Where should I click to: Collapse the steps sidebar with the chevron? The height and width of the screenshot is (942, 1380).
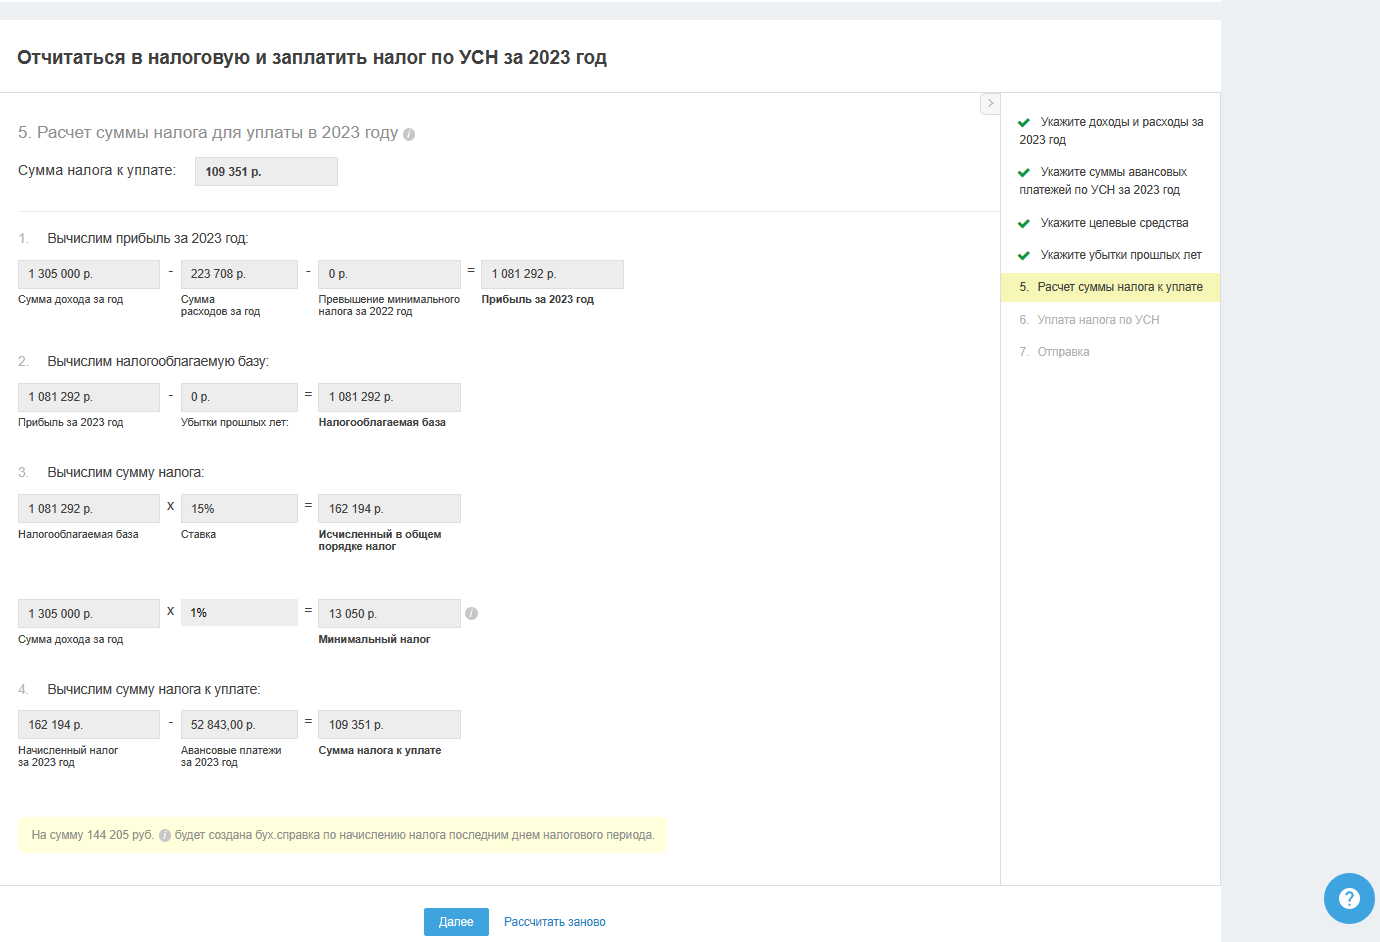point(990,103)
